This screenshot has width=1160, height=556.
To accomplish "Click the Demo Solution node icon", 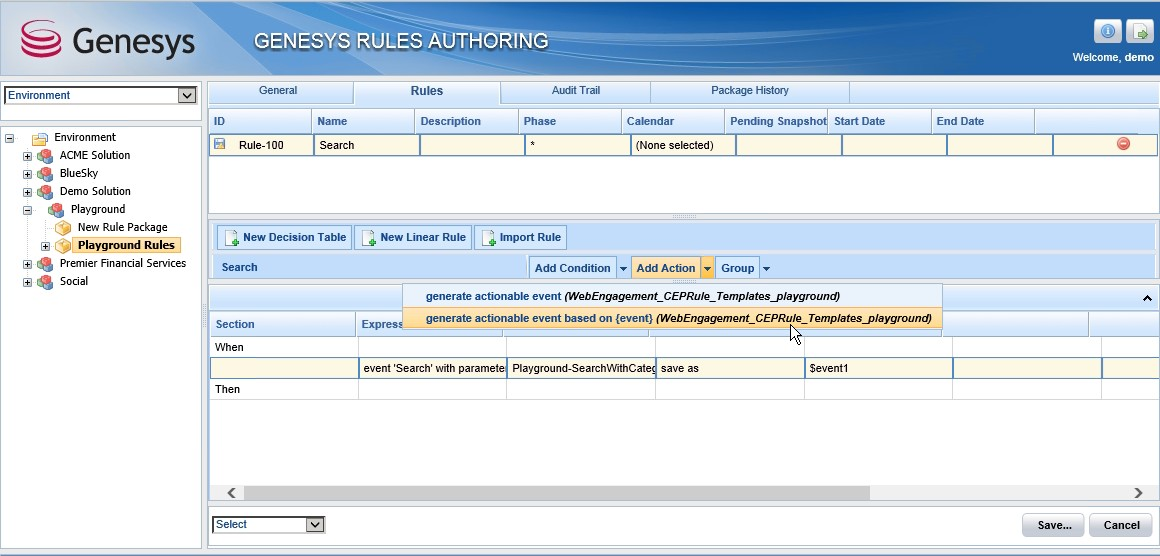I will coord(45,191).
